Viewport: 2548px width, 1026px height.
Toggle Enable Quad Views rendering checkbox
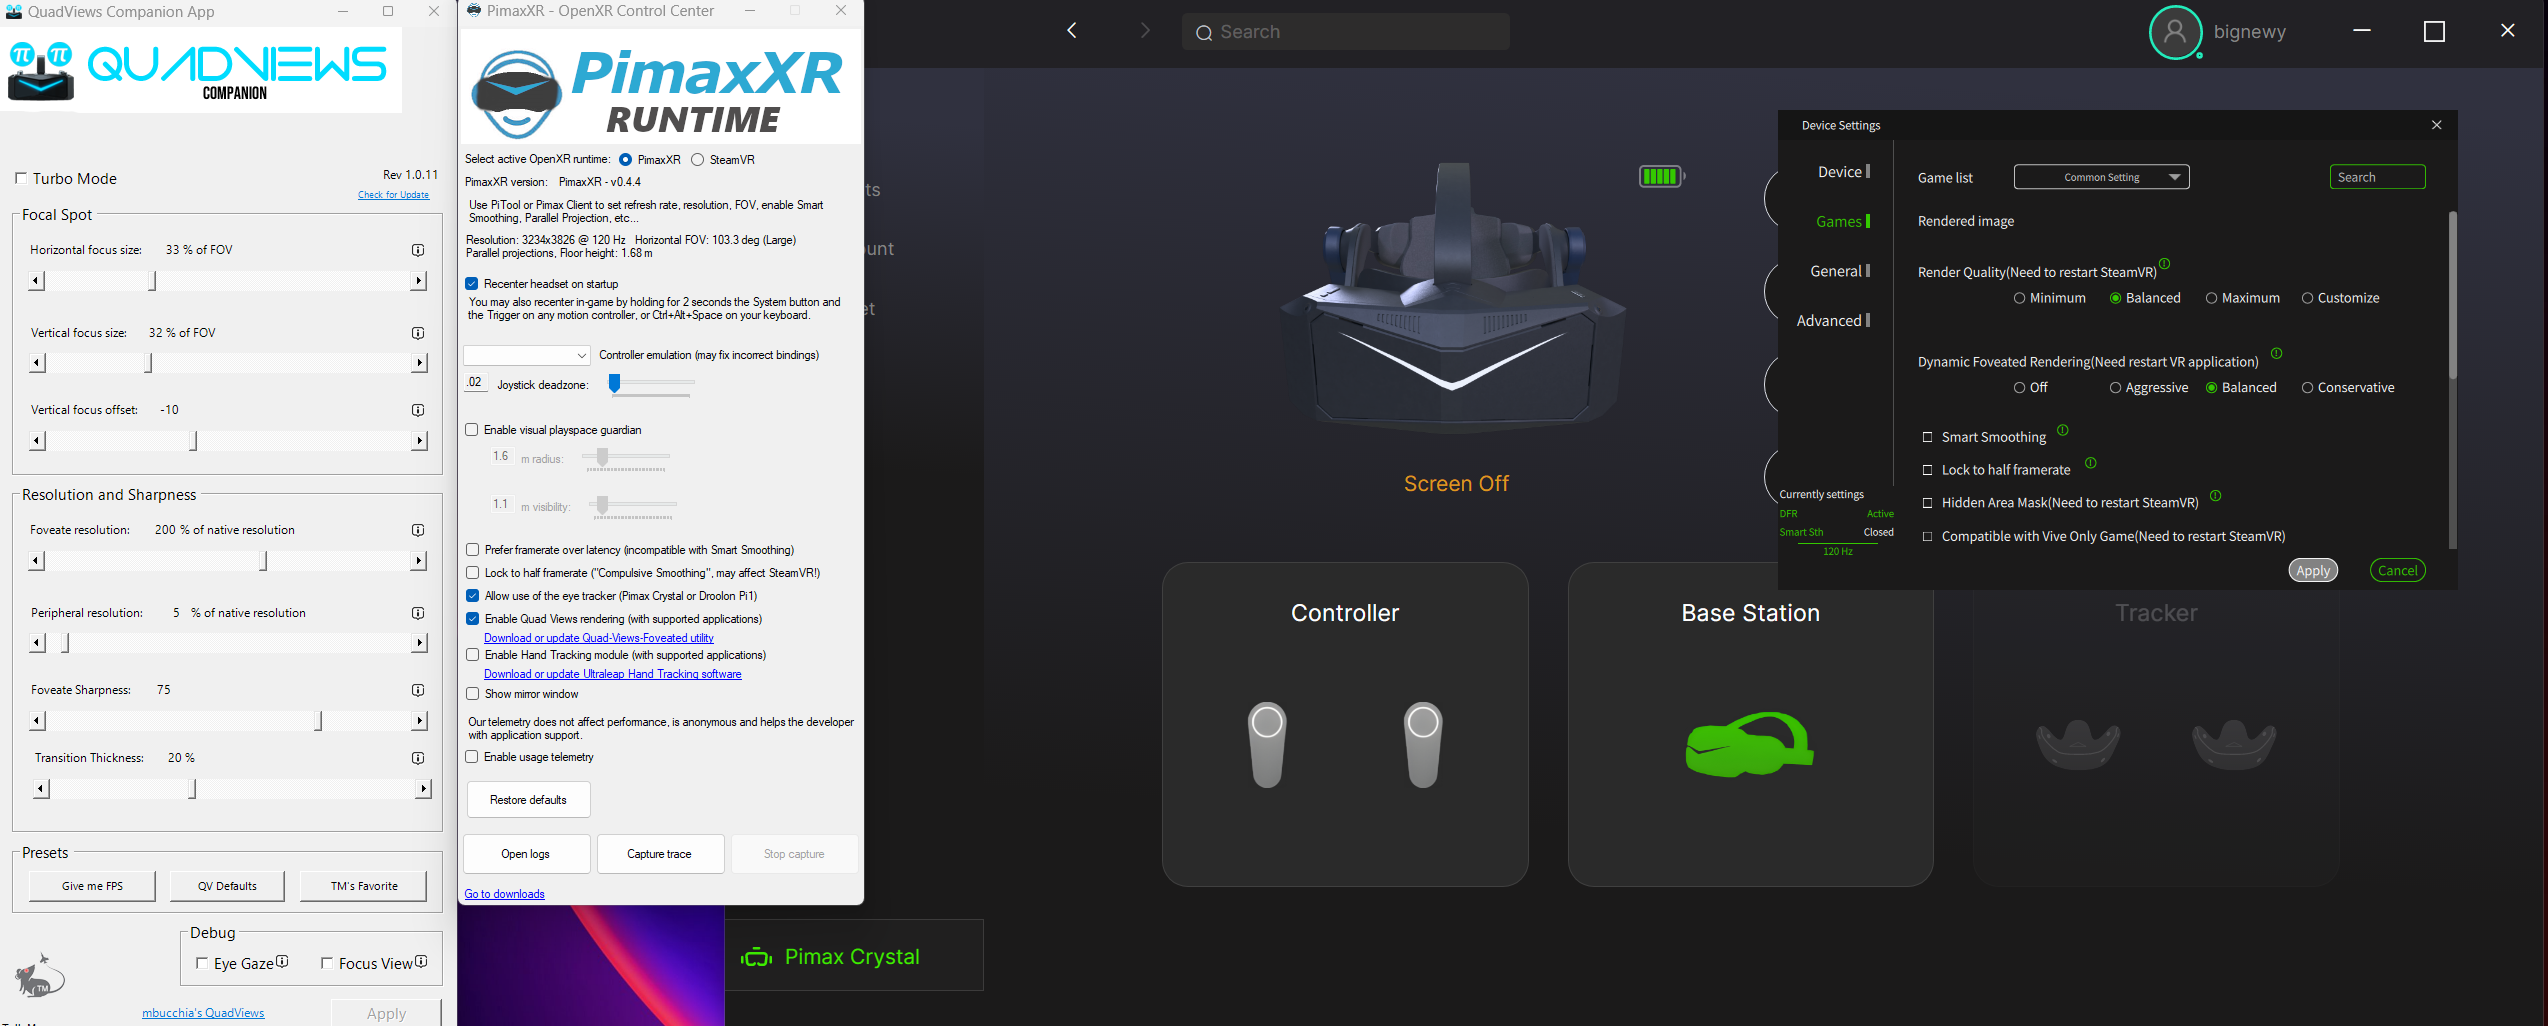(x=472, y=619)
